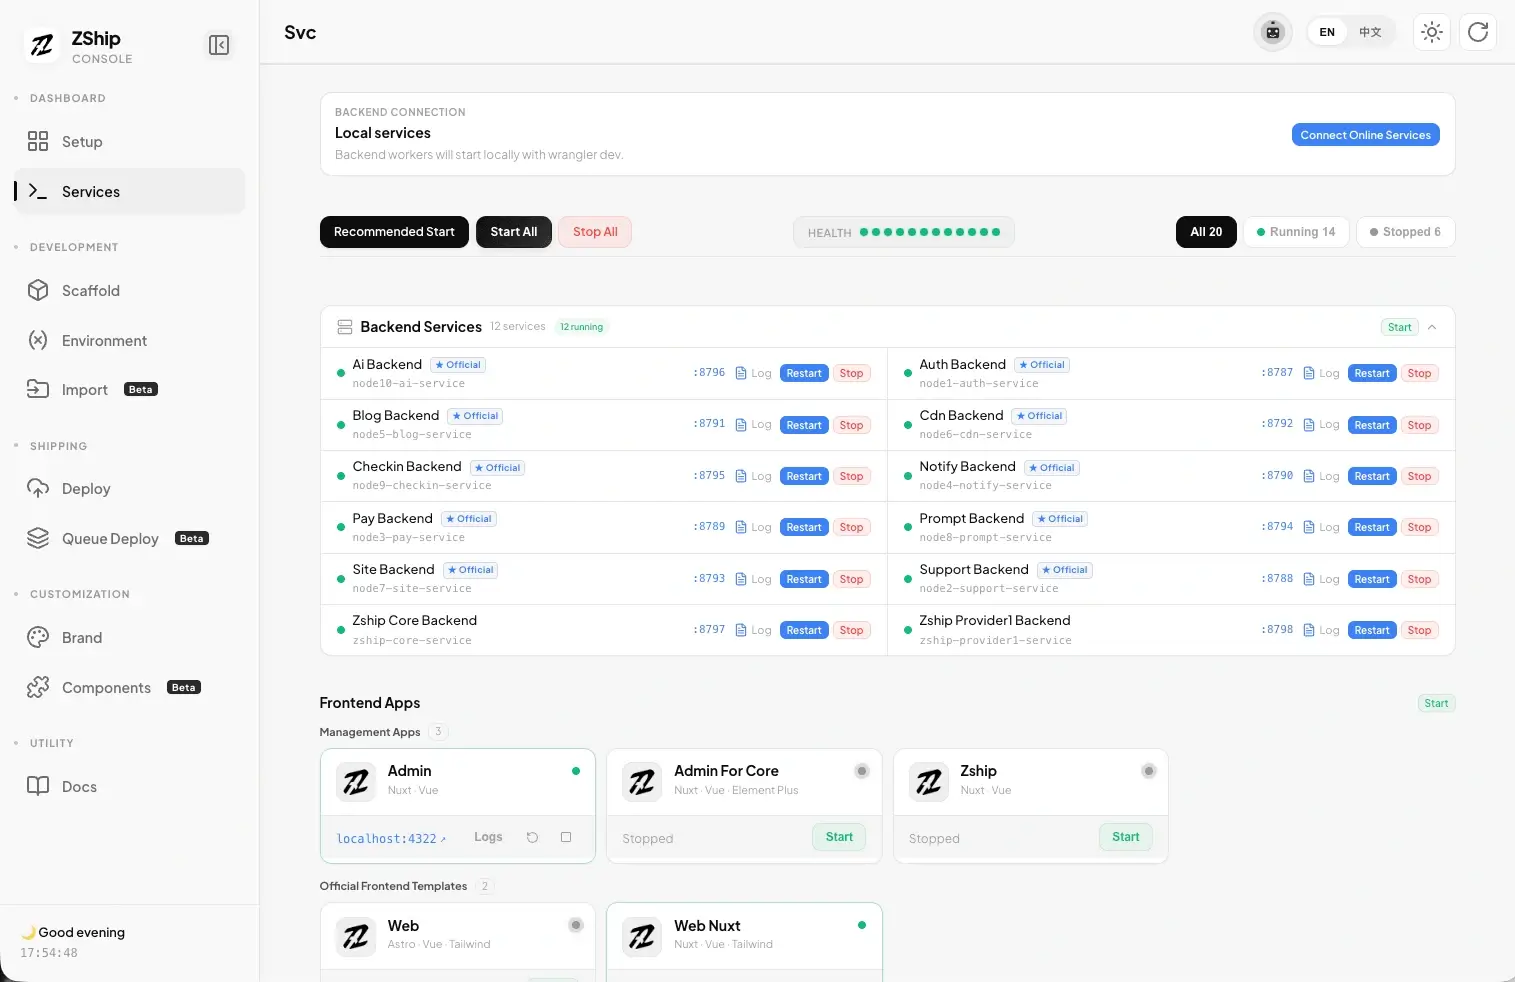1515x982 pixels.
Task: Select the Running 14 filter
Action: [1296, 232]
